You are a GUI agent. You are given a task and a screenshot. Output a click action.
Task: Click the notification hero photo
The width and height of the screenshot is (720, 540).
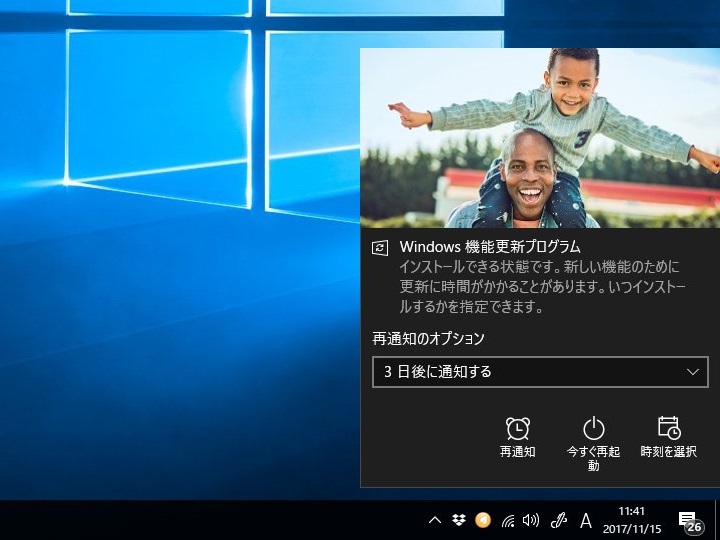(x=540, y=138)
